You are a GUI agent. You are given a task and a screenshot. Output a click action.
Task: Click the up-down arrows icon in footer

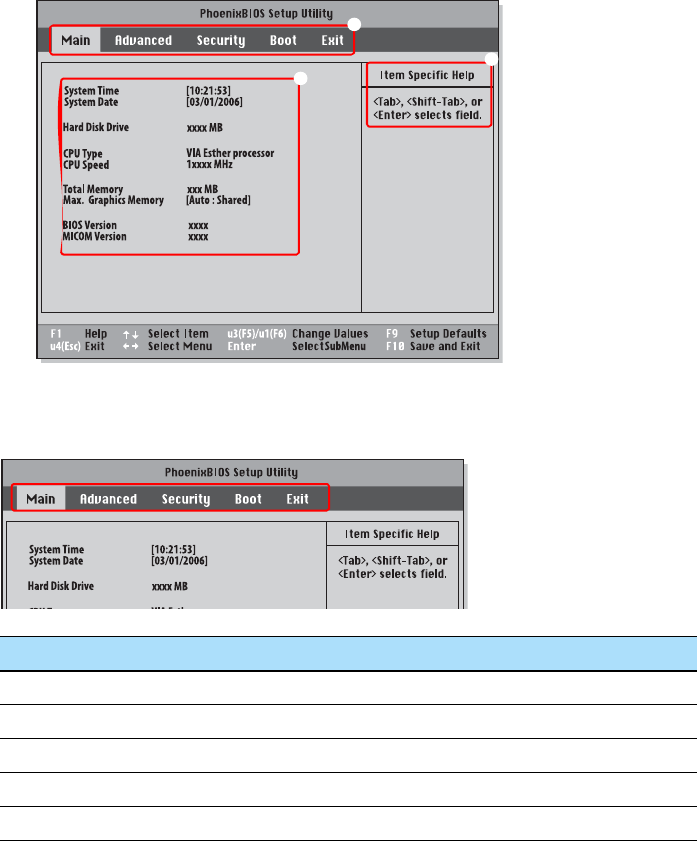click(130, 334)
